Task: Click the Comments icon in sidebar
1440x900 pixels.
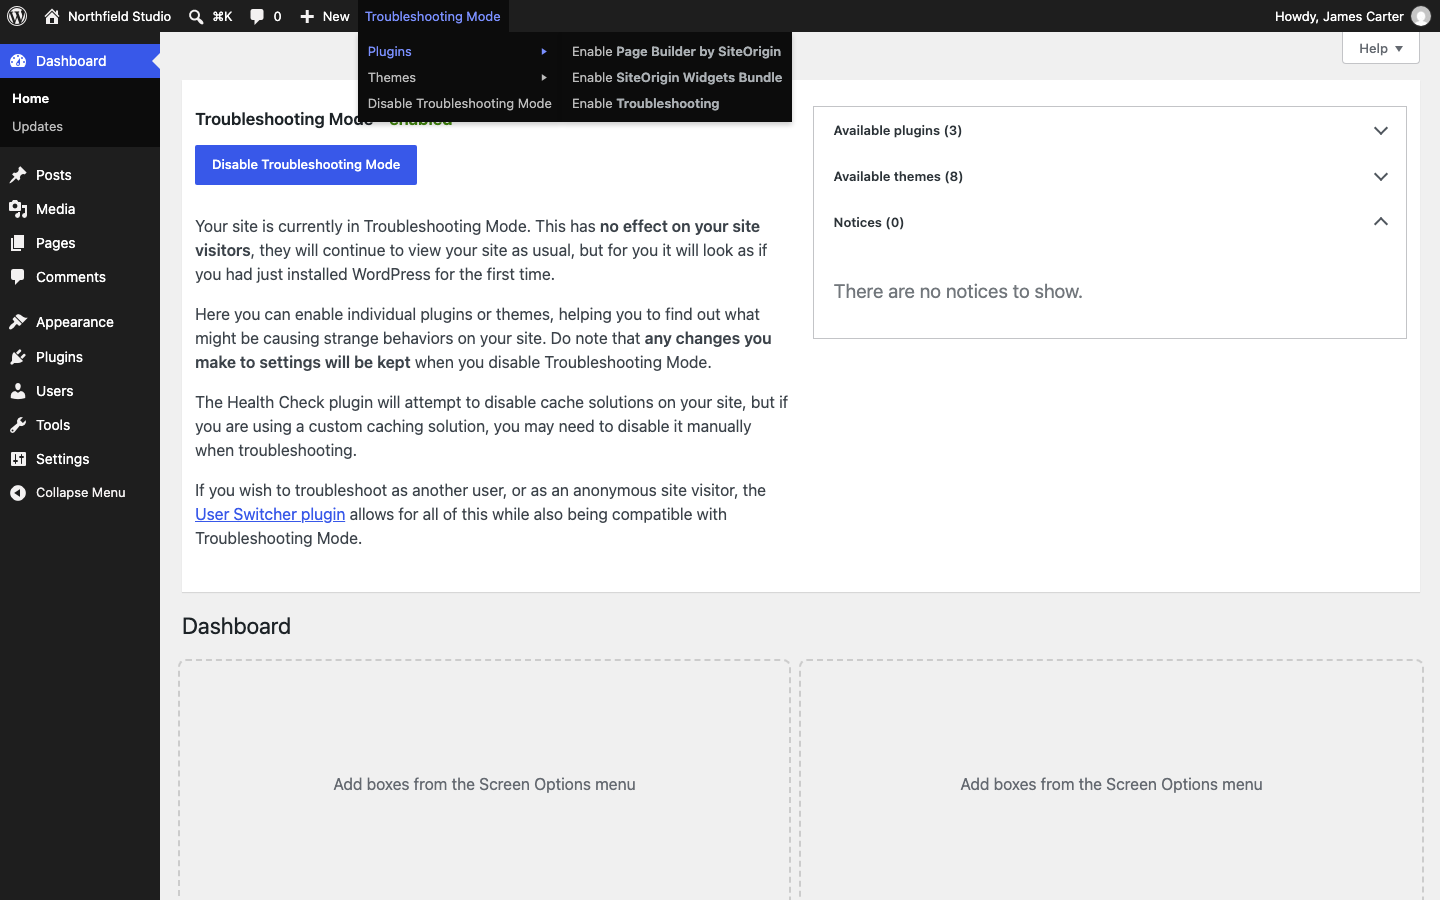Action: click(x=18, y=277)
